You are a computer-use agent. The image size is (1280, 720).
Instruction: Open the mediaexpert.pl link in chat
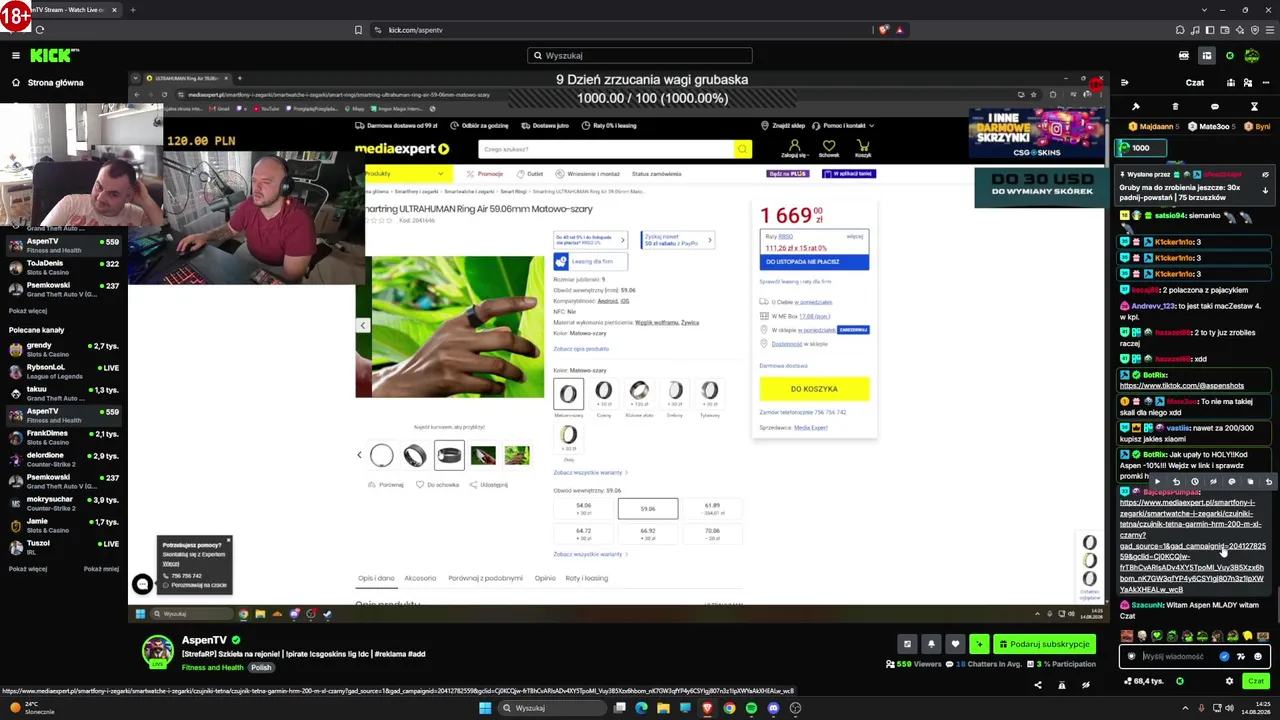pos(1192,545)
